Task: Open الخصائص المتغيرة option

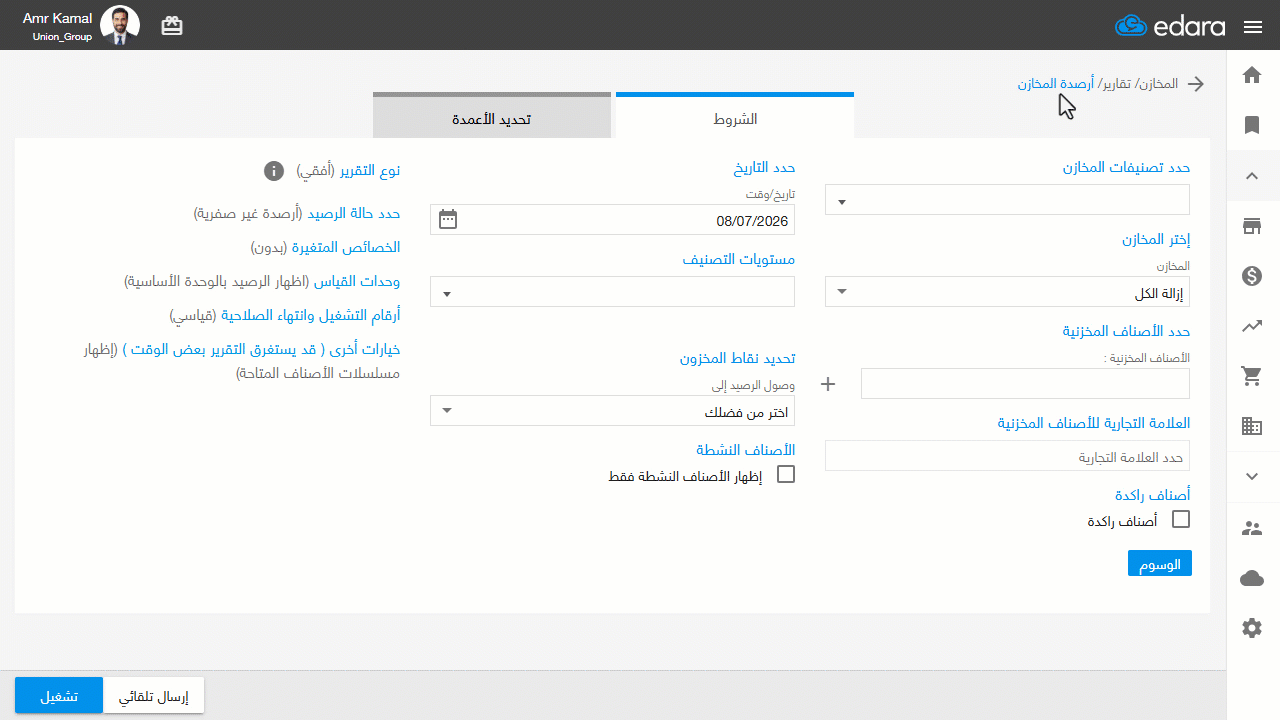Action: click(346, 247)
